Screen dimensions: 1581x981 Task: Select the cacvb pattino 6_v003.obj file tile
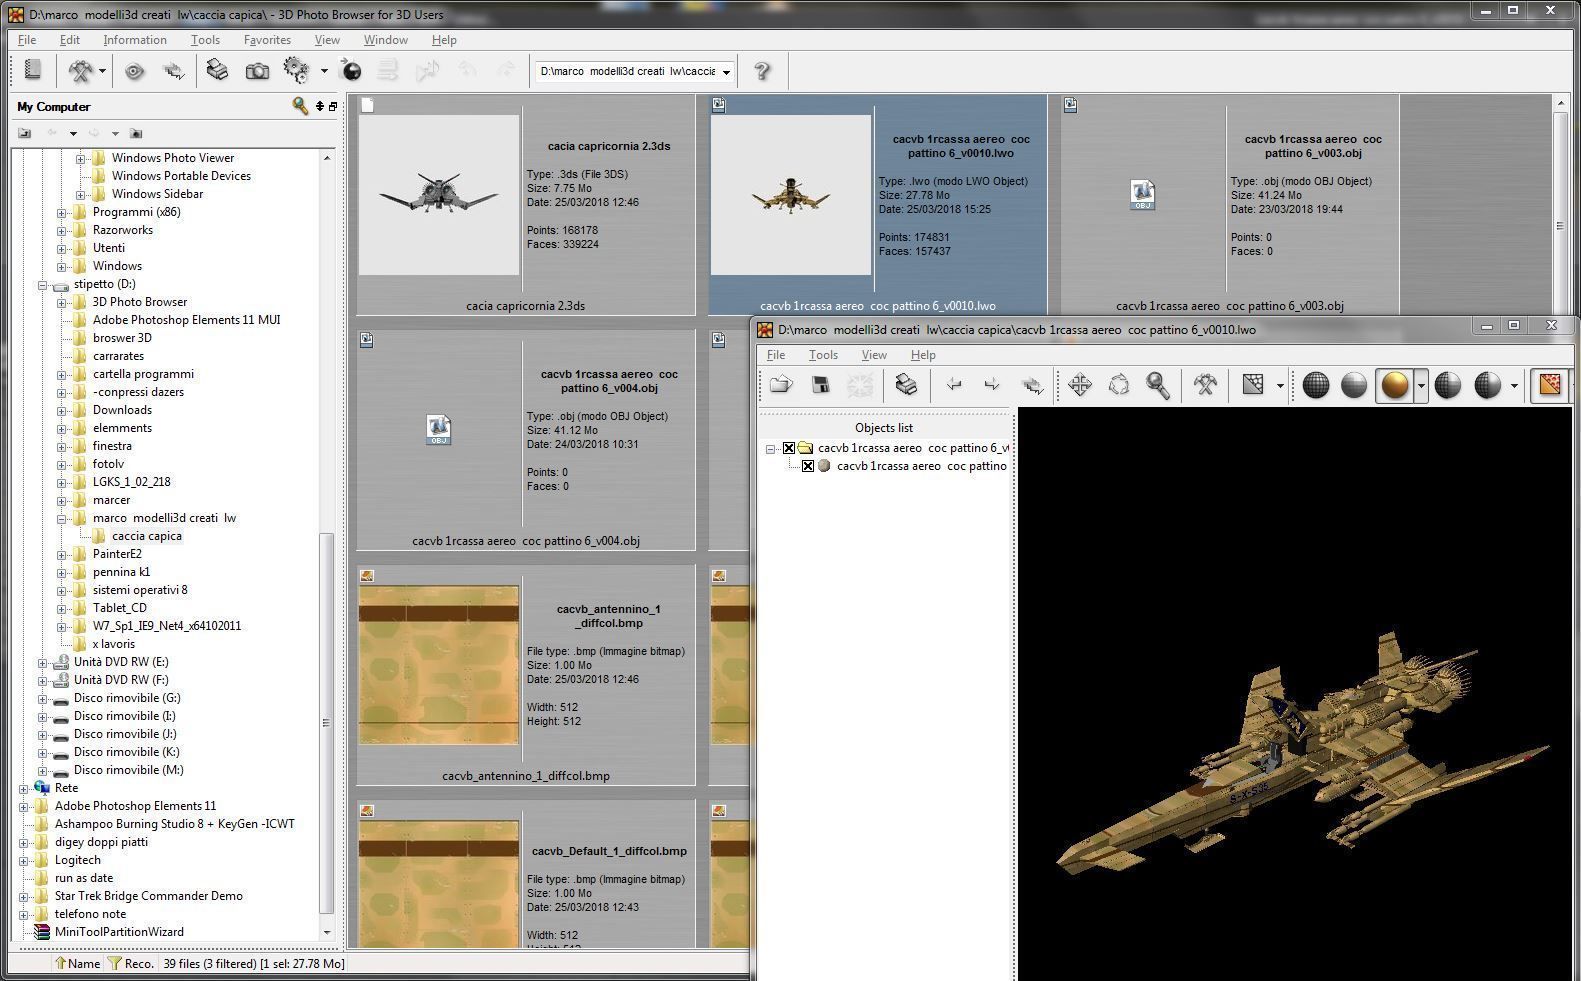1230,205
